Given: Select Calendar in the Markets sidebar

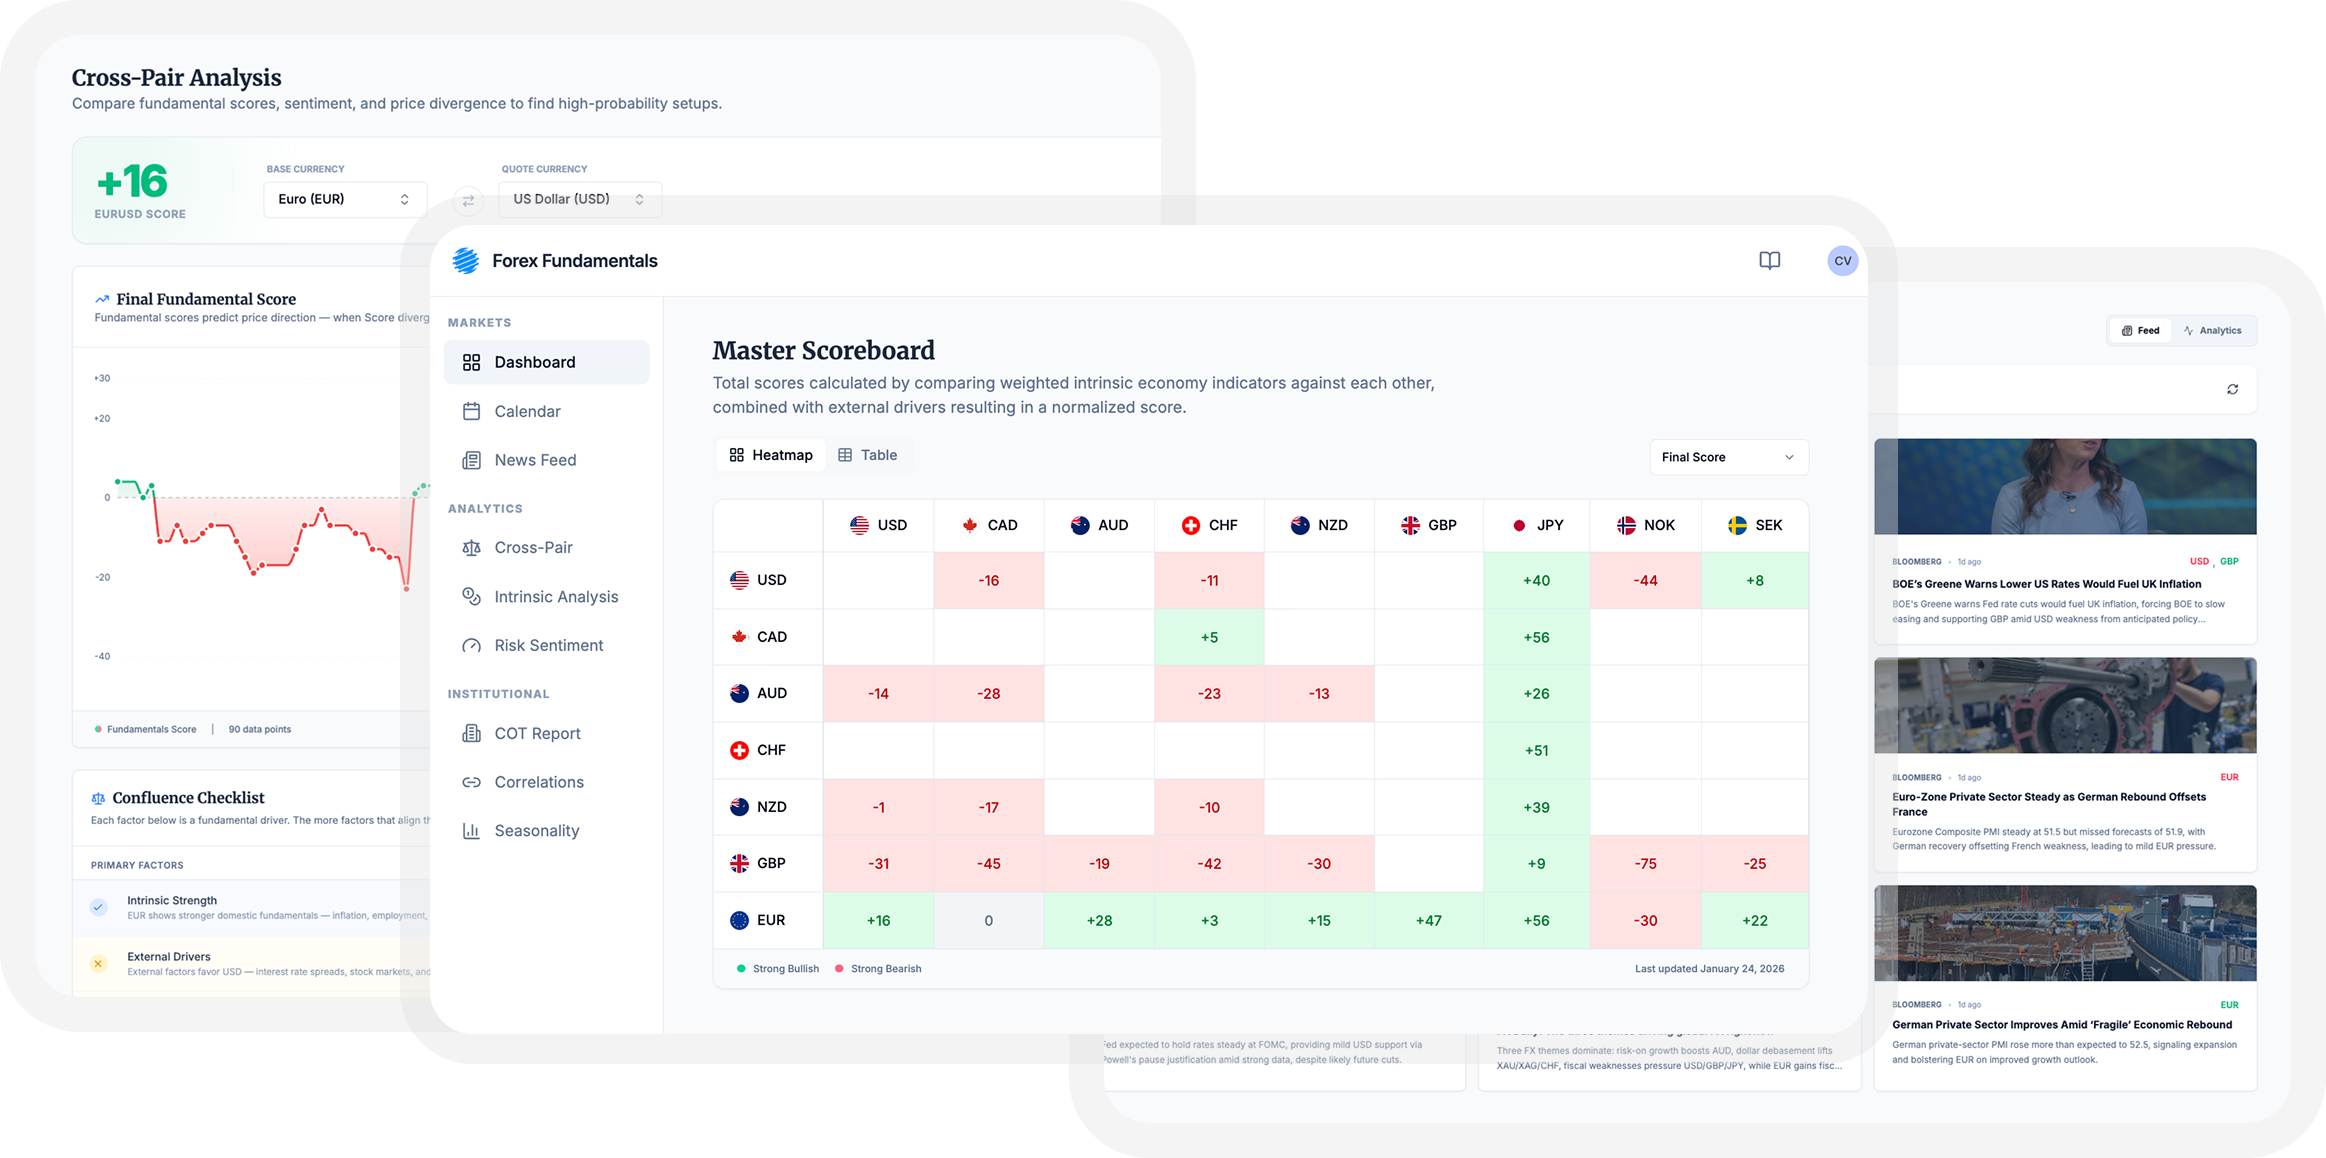Looking at the screenshot, I should pyautogui.click(x=527, y=411).
